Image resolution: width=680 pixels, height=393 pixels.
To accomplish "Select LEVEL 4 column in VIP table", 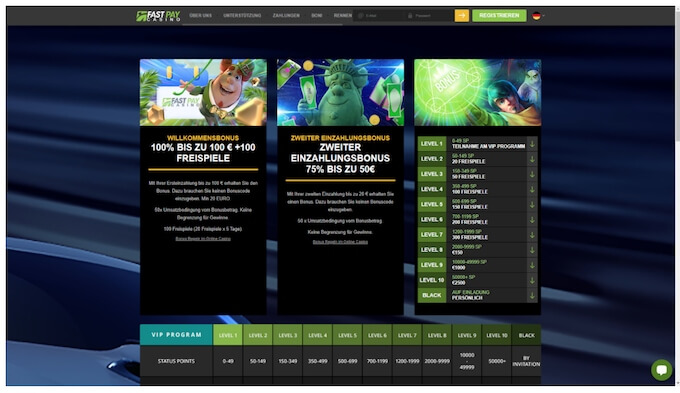I will pos(317,335).
